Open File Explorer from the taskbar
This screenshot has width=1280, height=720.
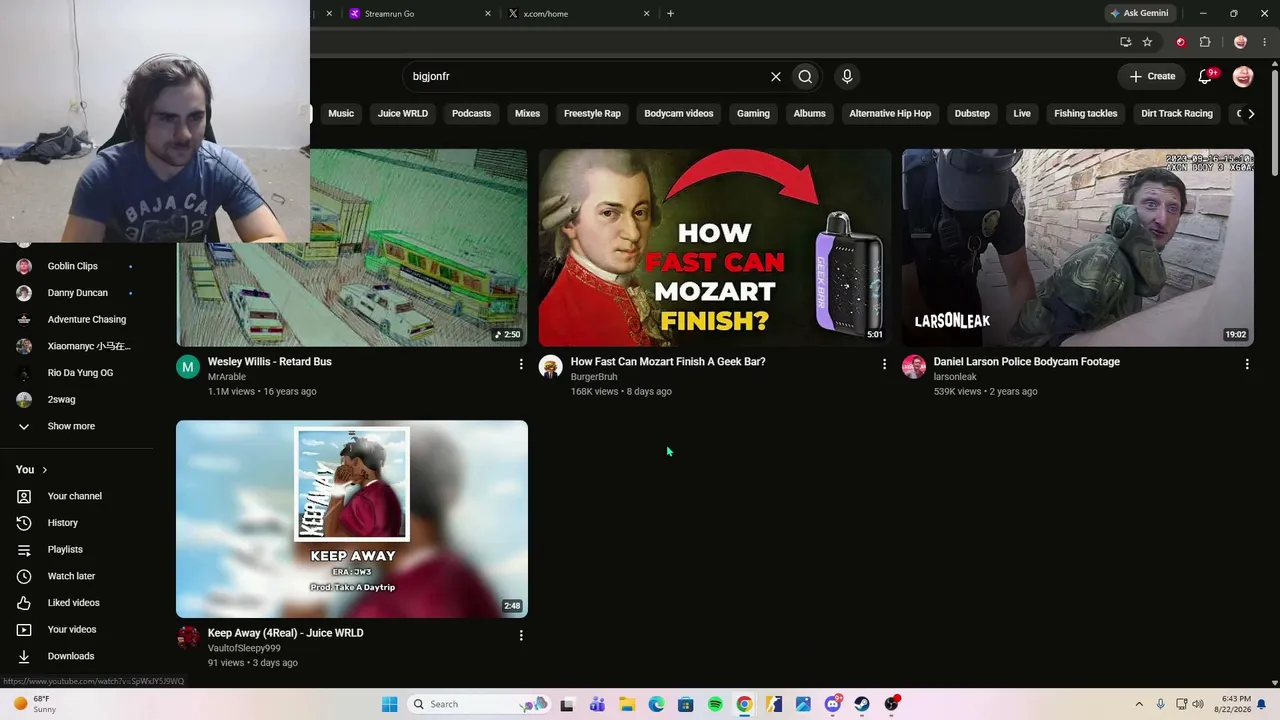(x=626, y=704)
